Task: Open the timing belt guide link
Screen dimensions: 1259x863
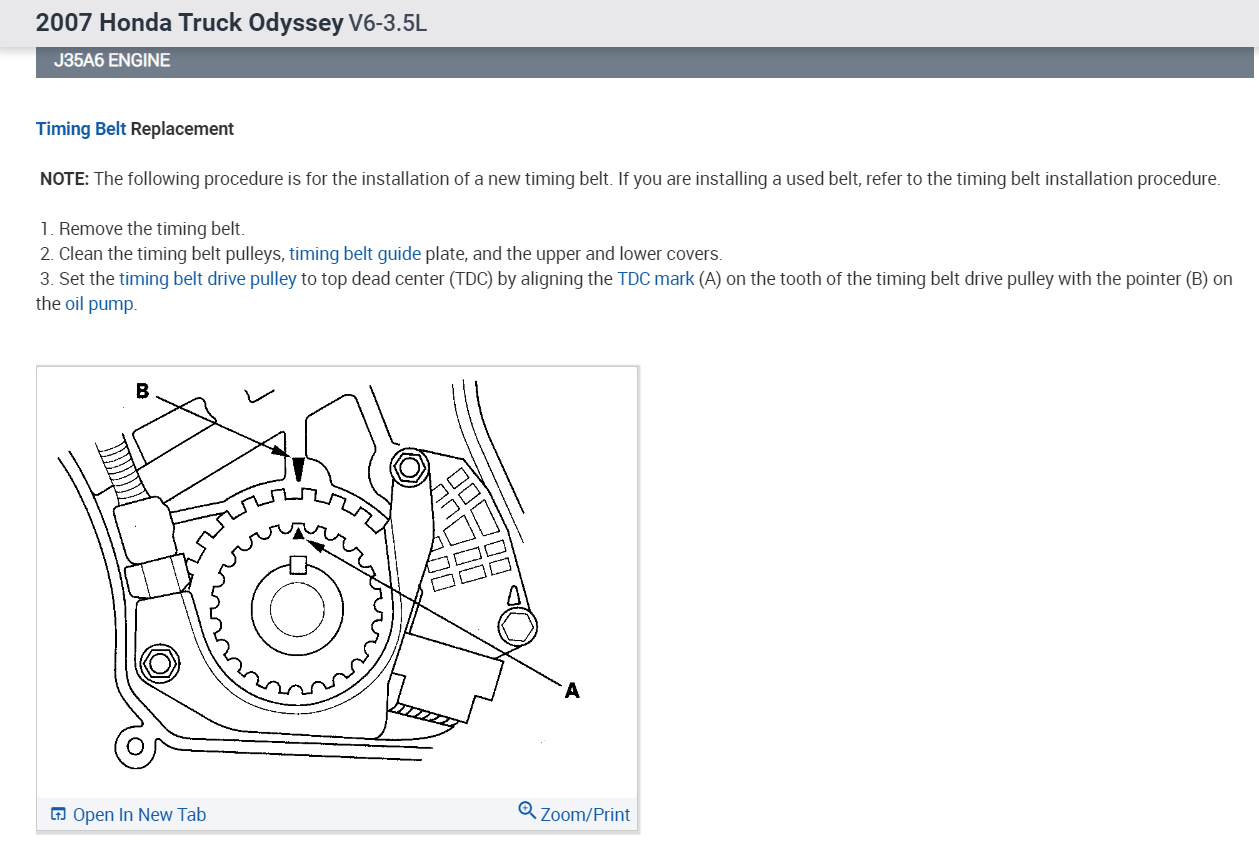Action: [355, 254]
